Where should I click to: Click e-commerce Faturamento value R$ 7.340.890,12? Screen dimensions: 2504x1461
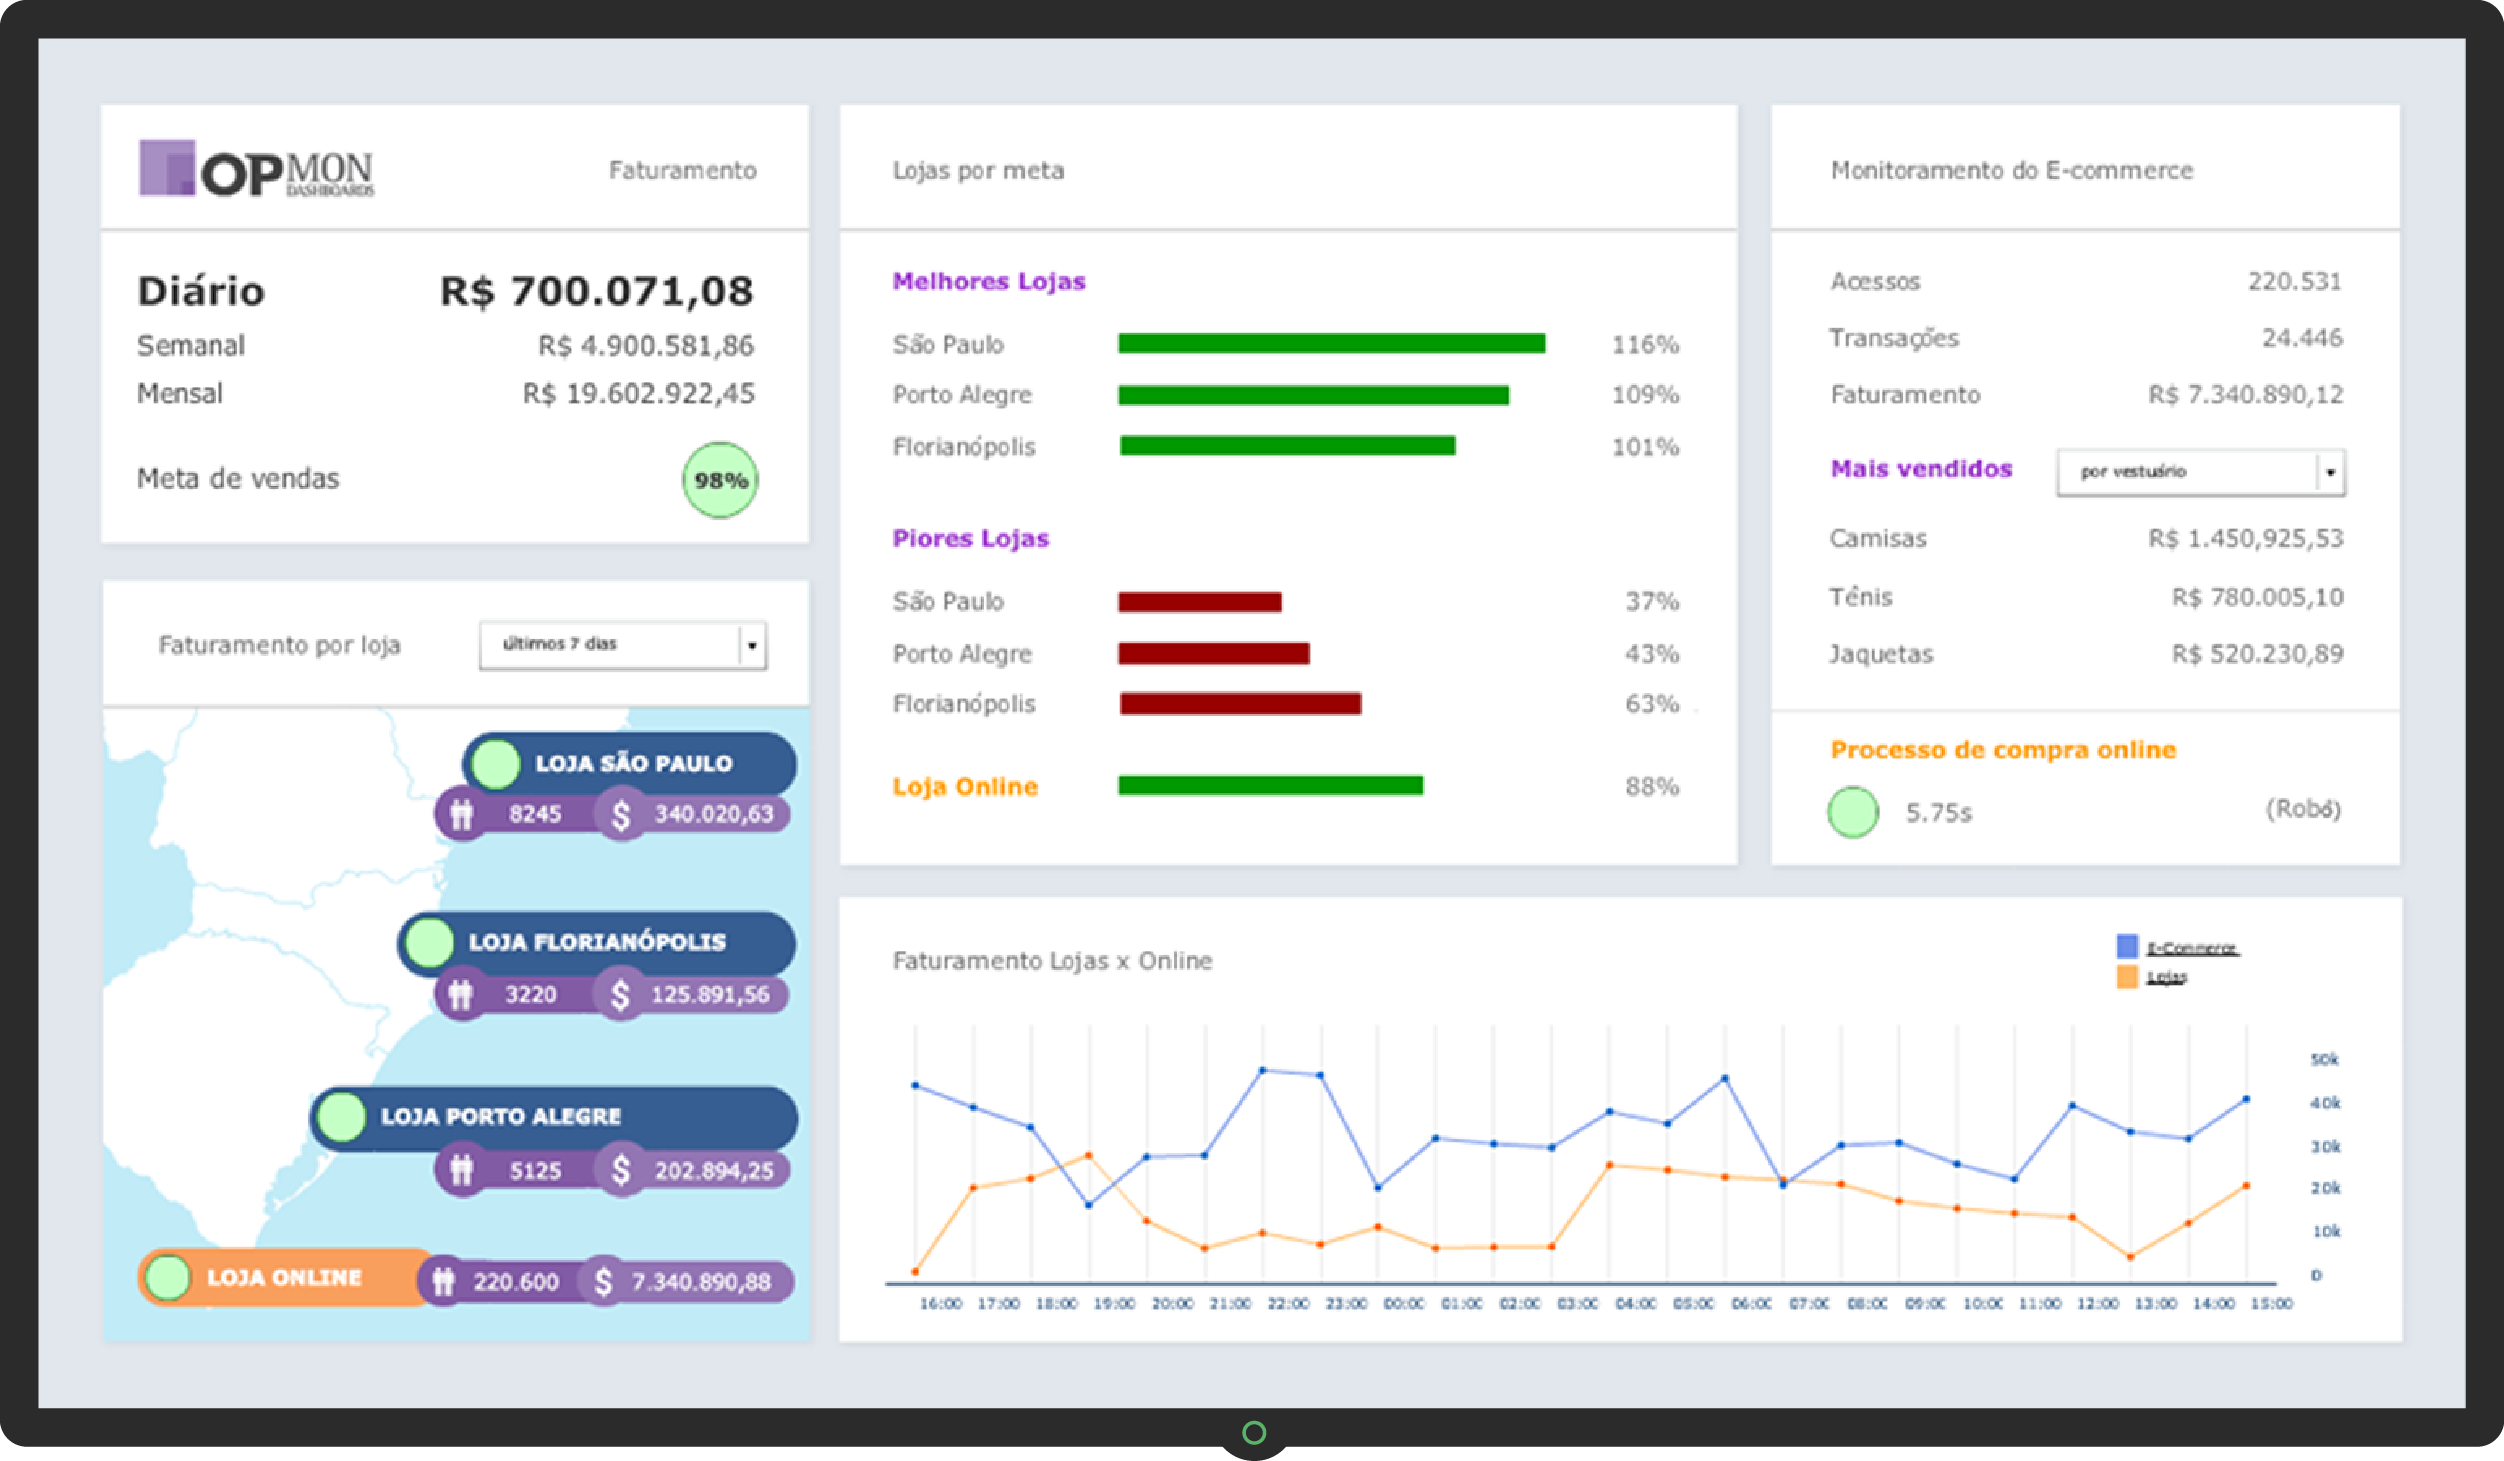point(2246,395)
